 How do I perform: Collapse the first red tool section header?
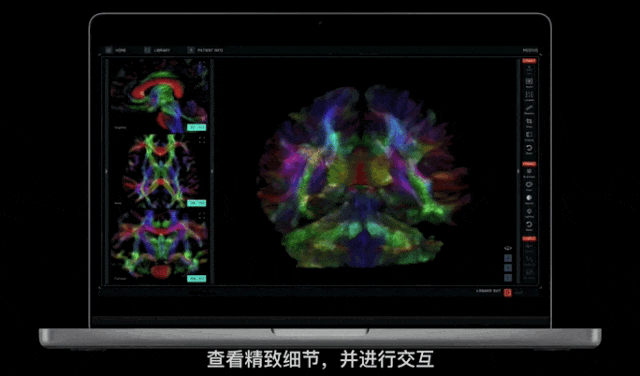(x=529, y=61)
